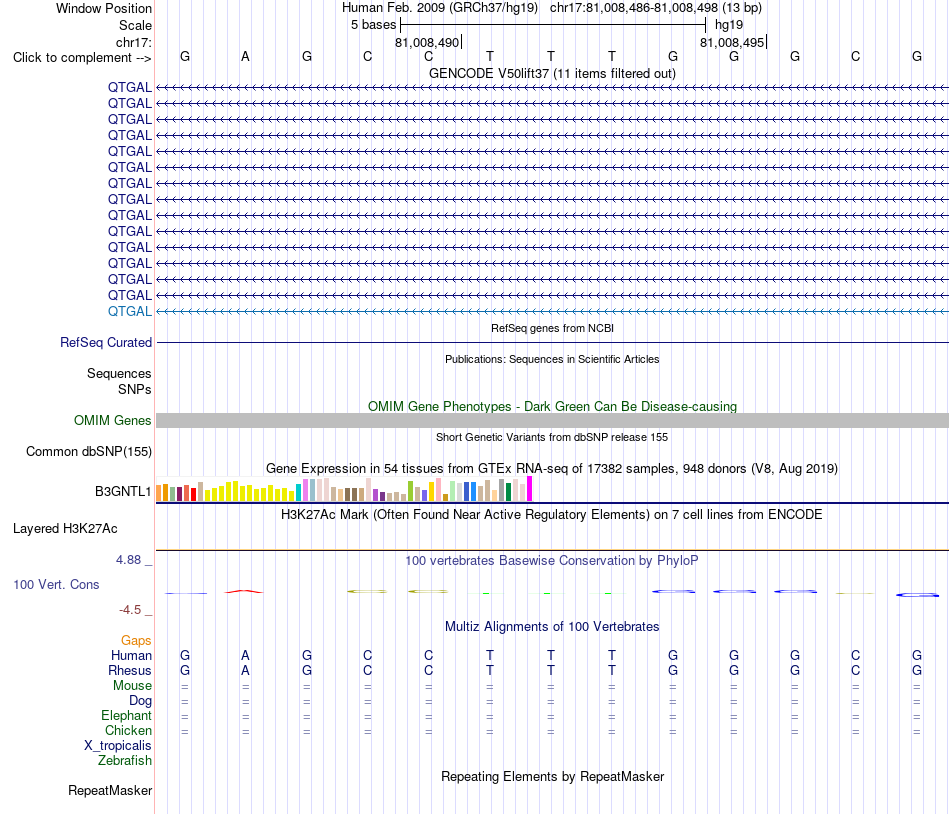Click the 81,008,490 ruler position
This screenshot has height=814, width=950.
click(427, 42)
